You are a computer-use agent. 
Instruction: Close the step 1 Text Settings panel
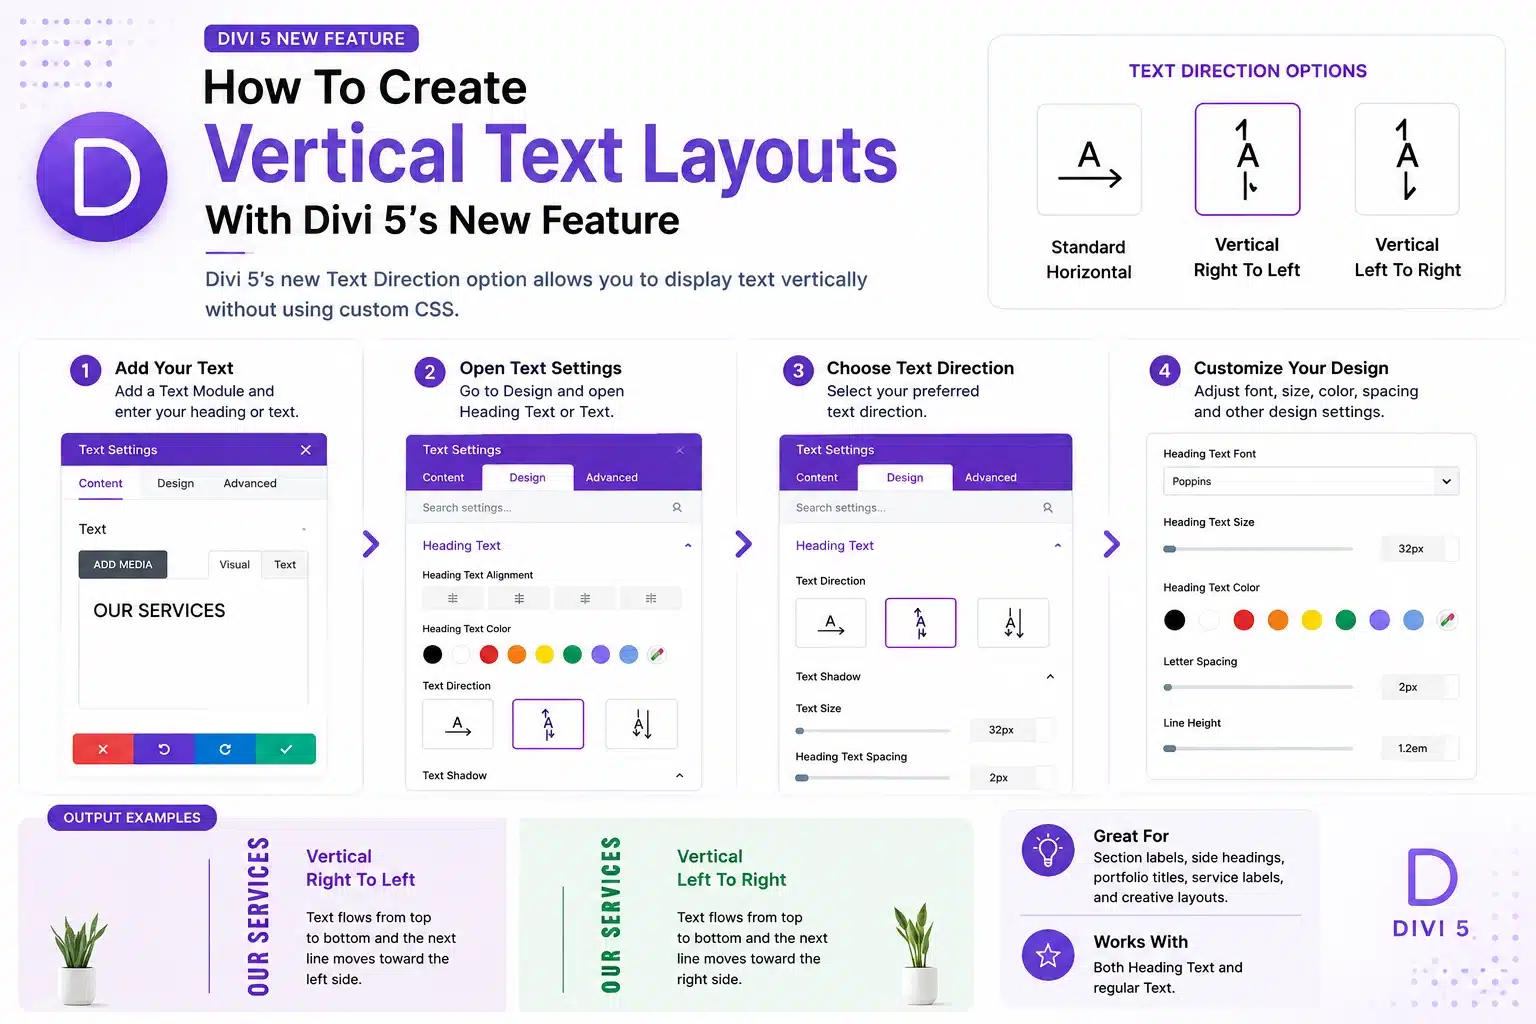click(306, 450)
